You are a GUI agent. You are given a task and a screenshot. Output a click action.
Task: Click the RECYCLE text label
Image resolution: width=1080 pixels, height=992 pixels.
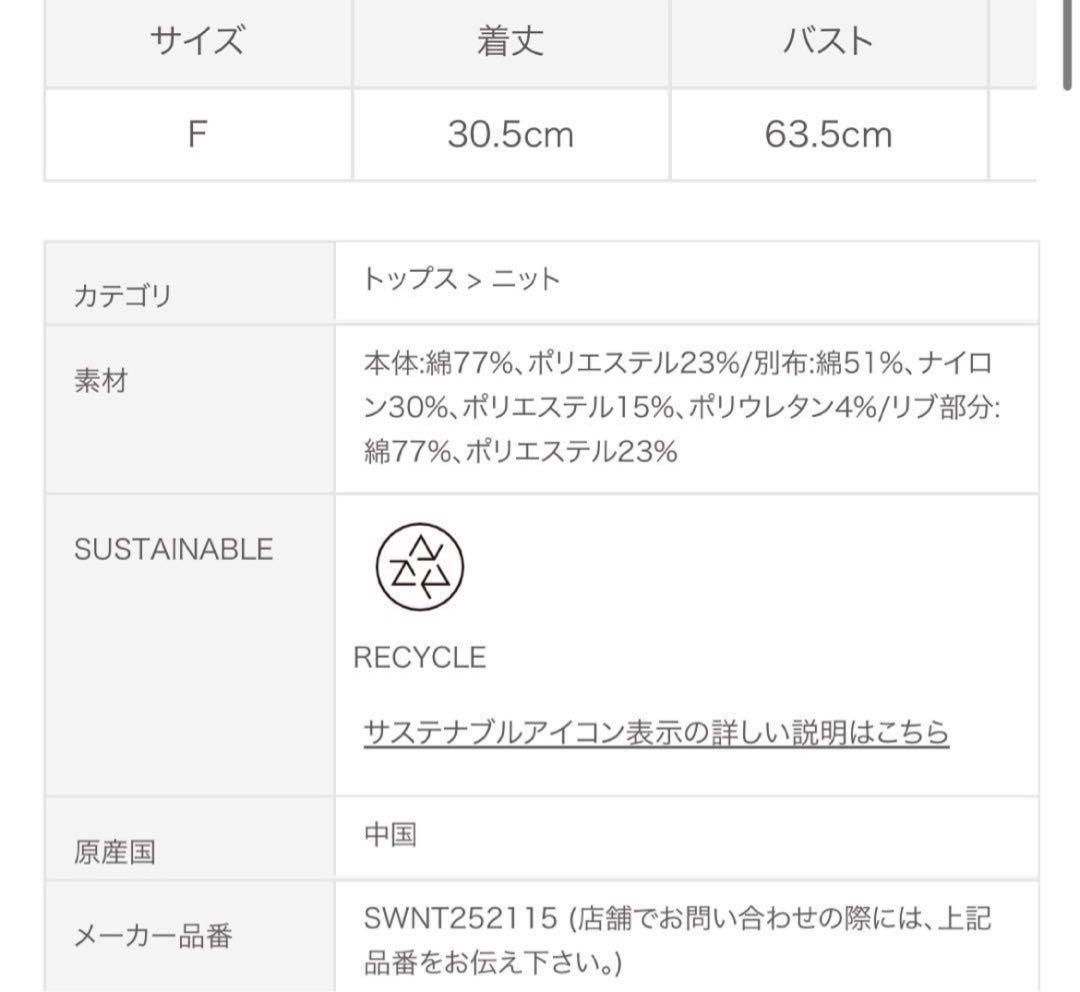420,657
